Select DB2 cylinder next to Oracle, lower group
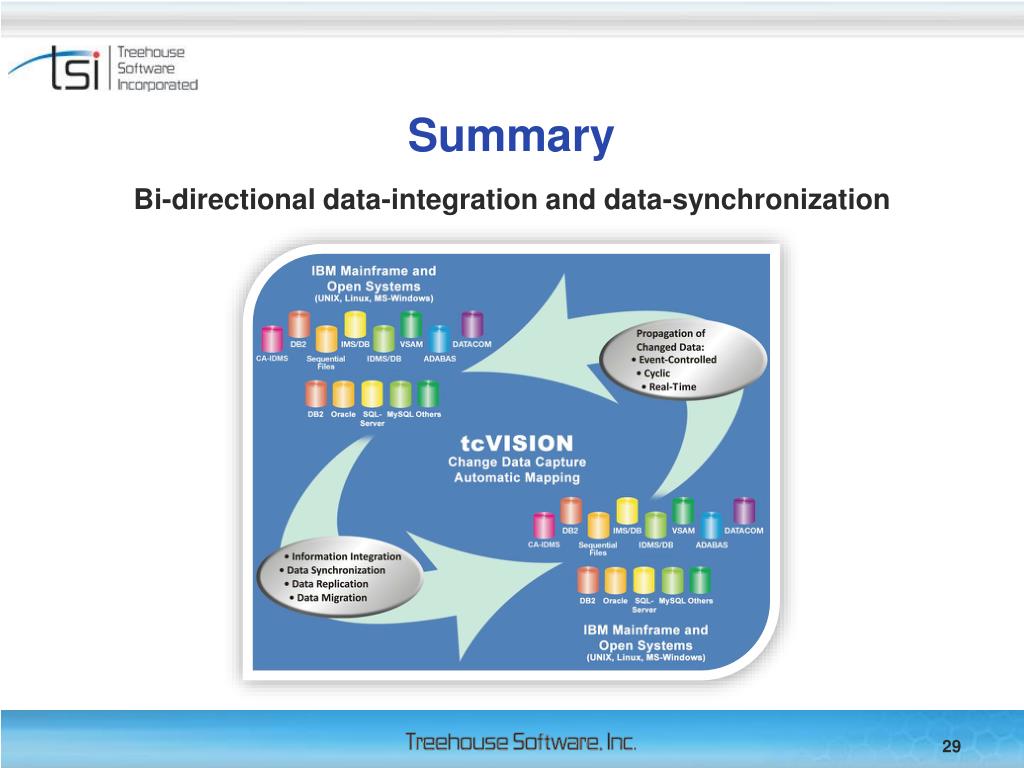The height and width of the screenshot is (768, 1024). 588,581
